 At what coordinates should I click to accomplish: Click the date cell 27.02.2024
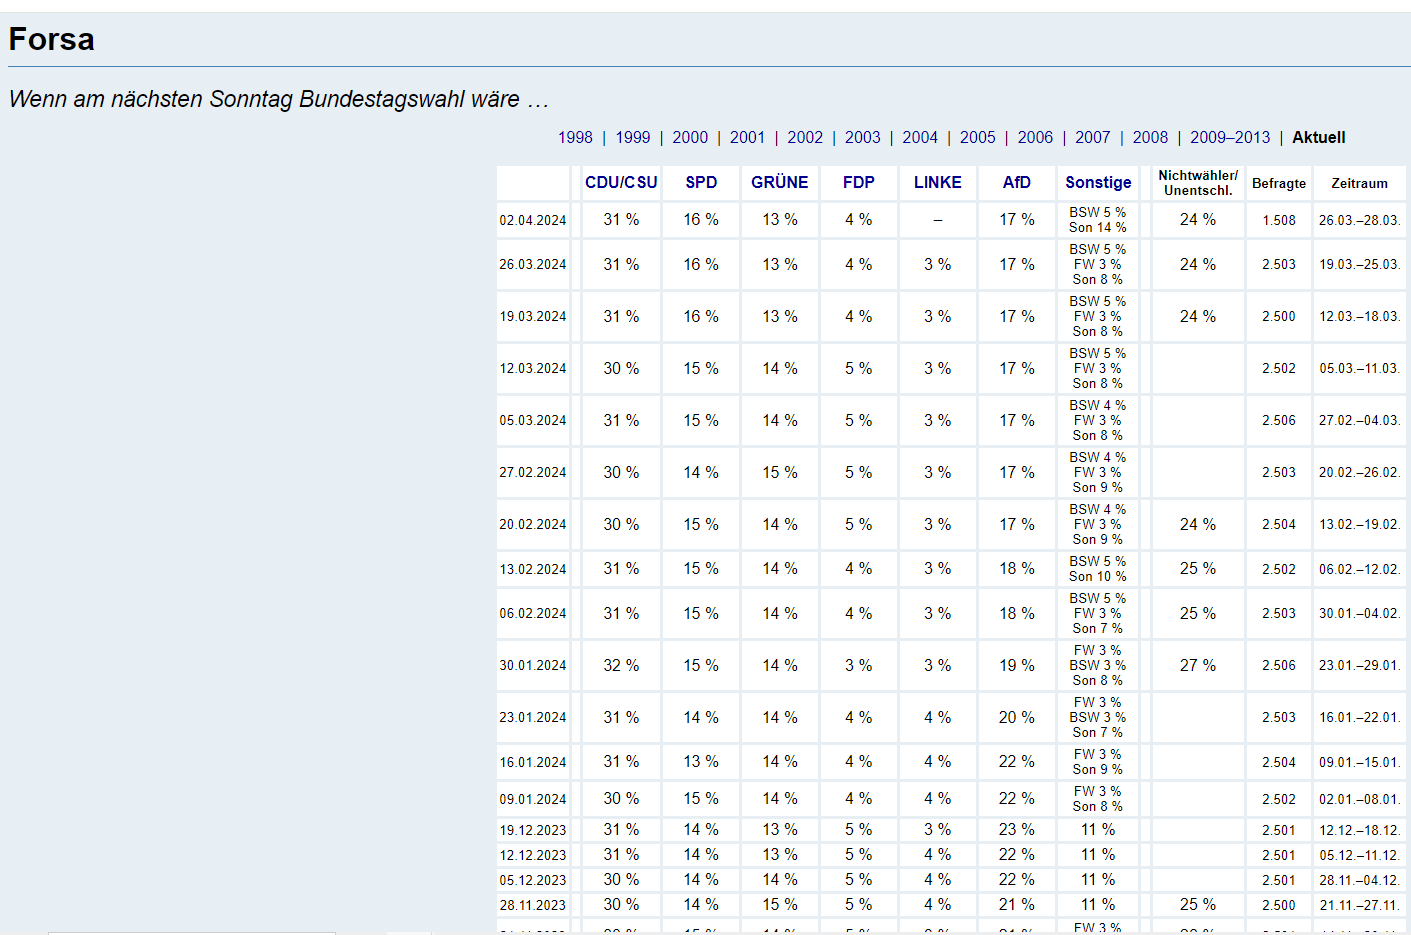(x=533, y=472)
